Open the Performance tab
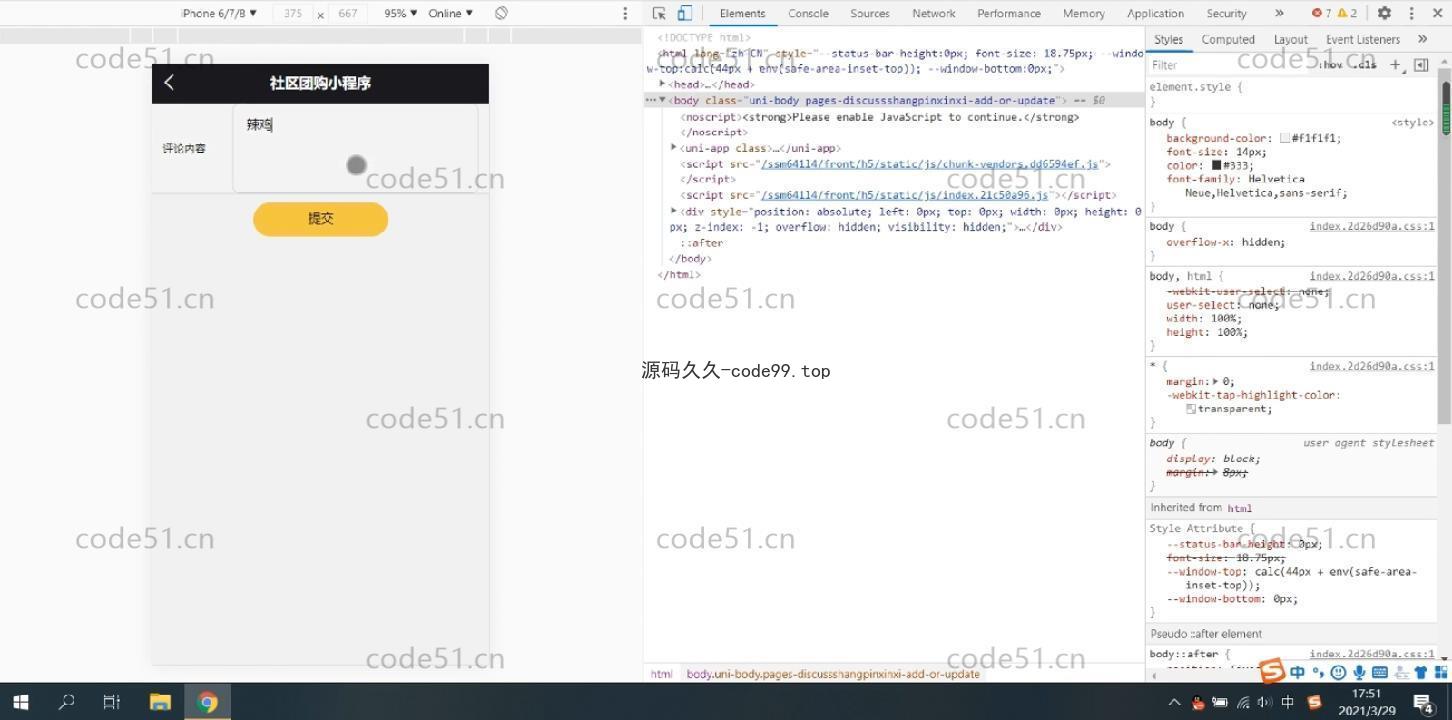The image size is (1452, 720). pyautogui.click(x=1009, y=13)
